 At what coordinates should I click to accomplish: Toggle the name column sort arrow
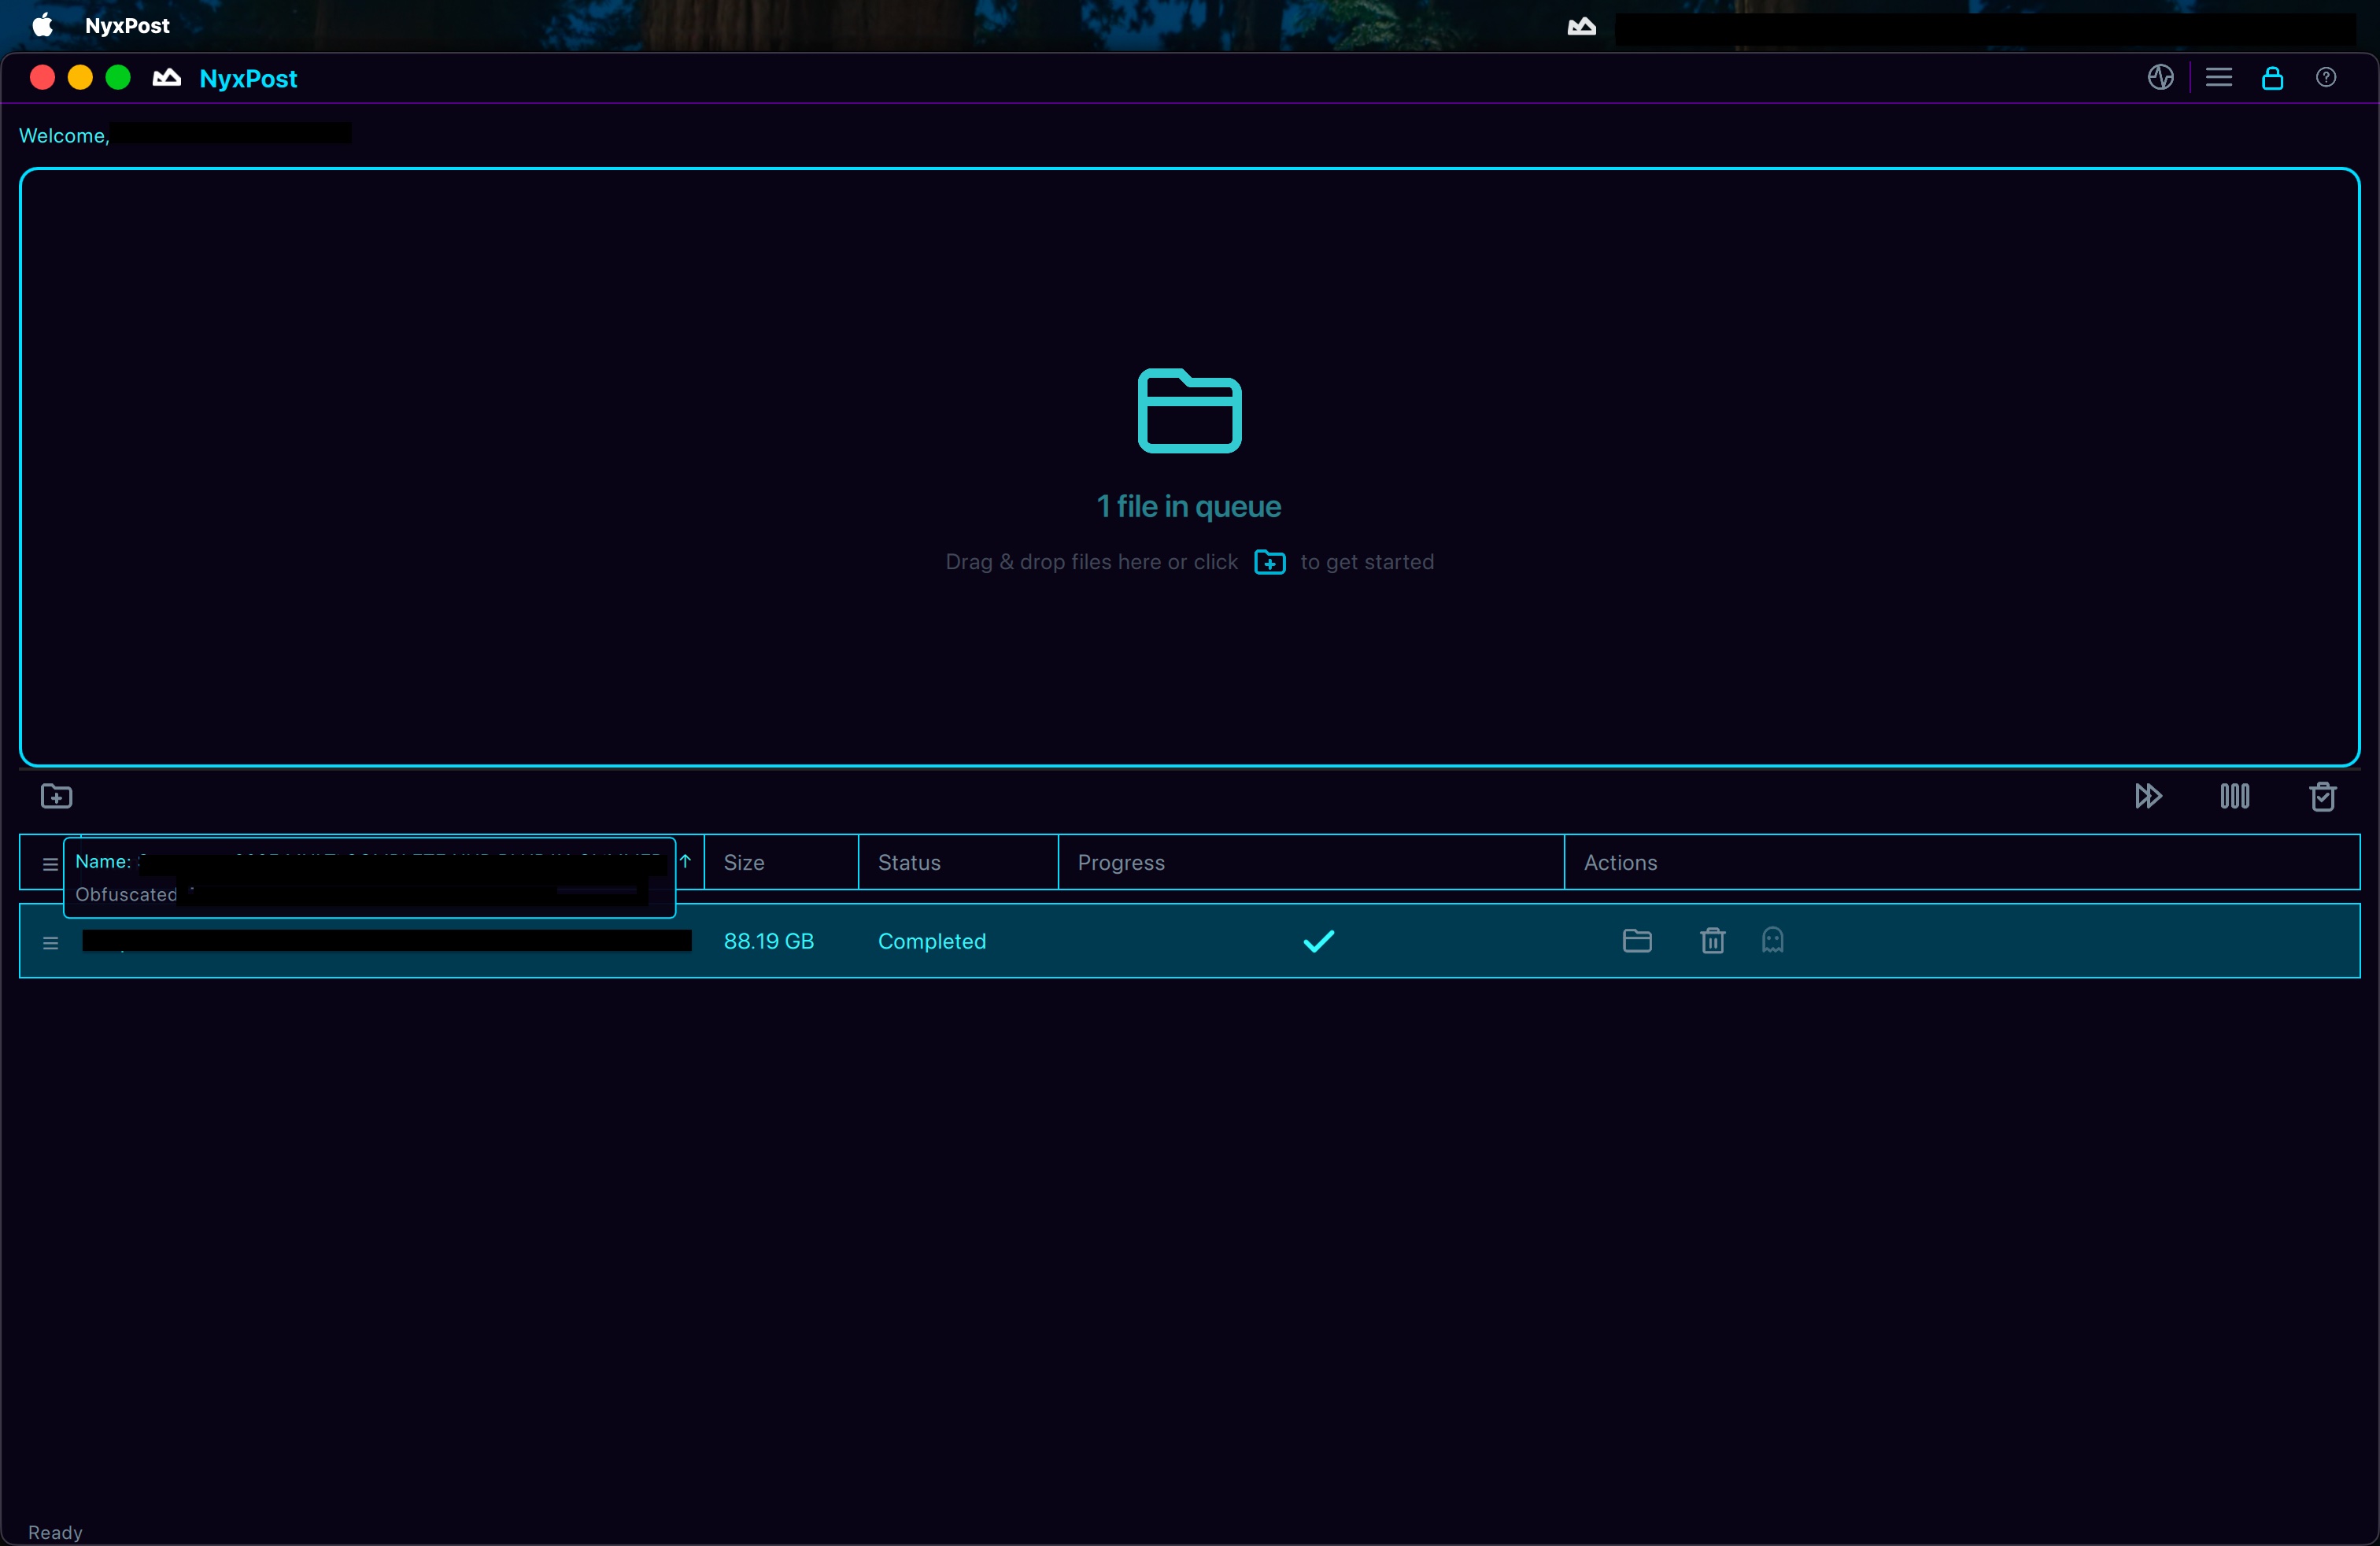[685, 861]
